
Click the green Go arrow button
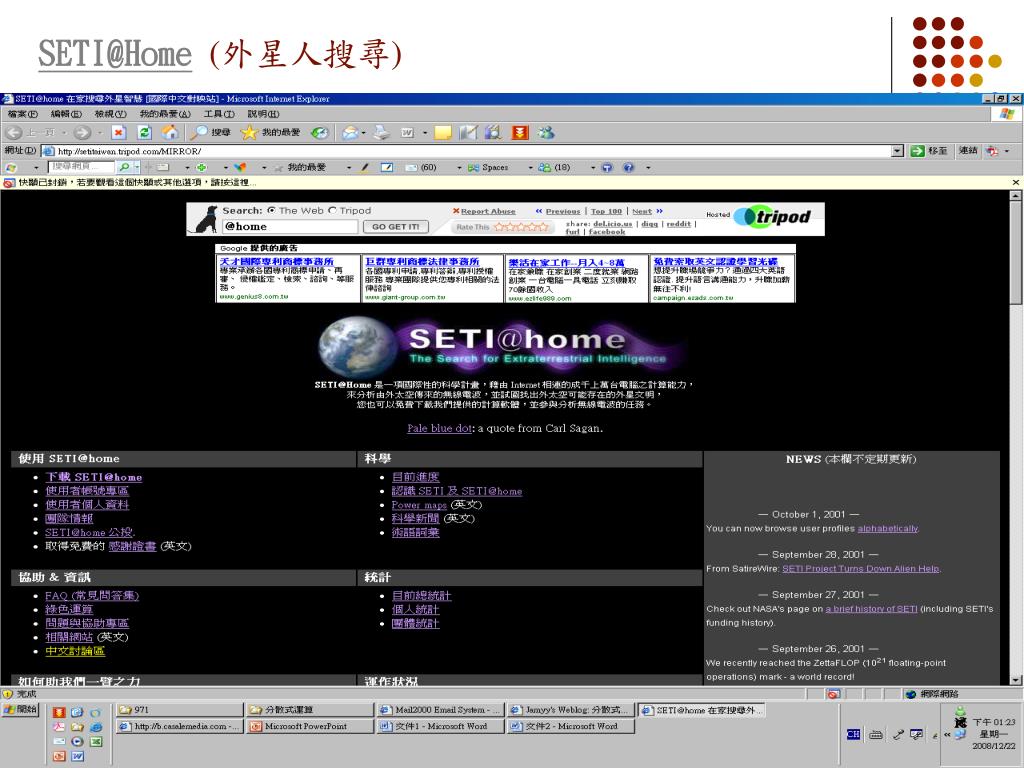coord(918,151)
